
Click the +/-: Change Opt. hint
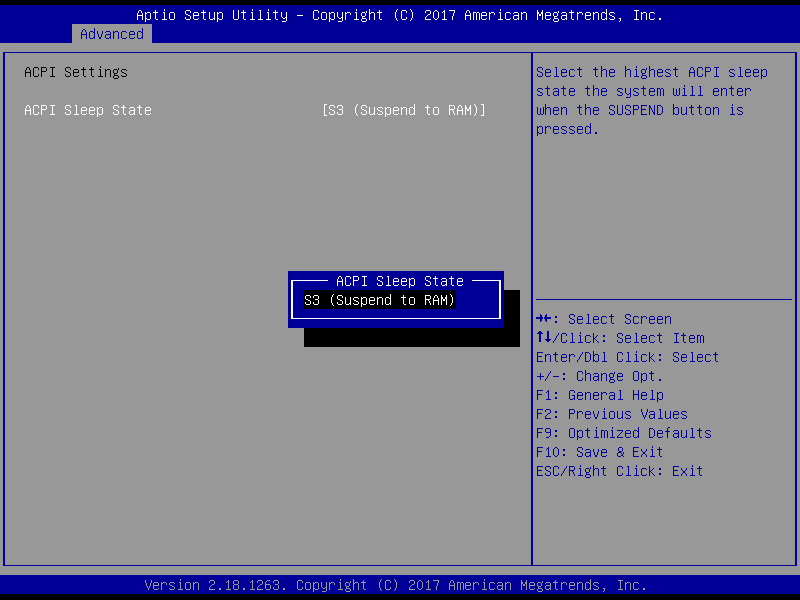coord(599,376)
